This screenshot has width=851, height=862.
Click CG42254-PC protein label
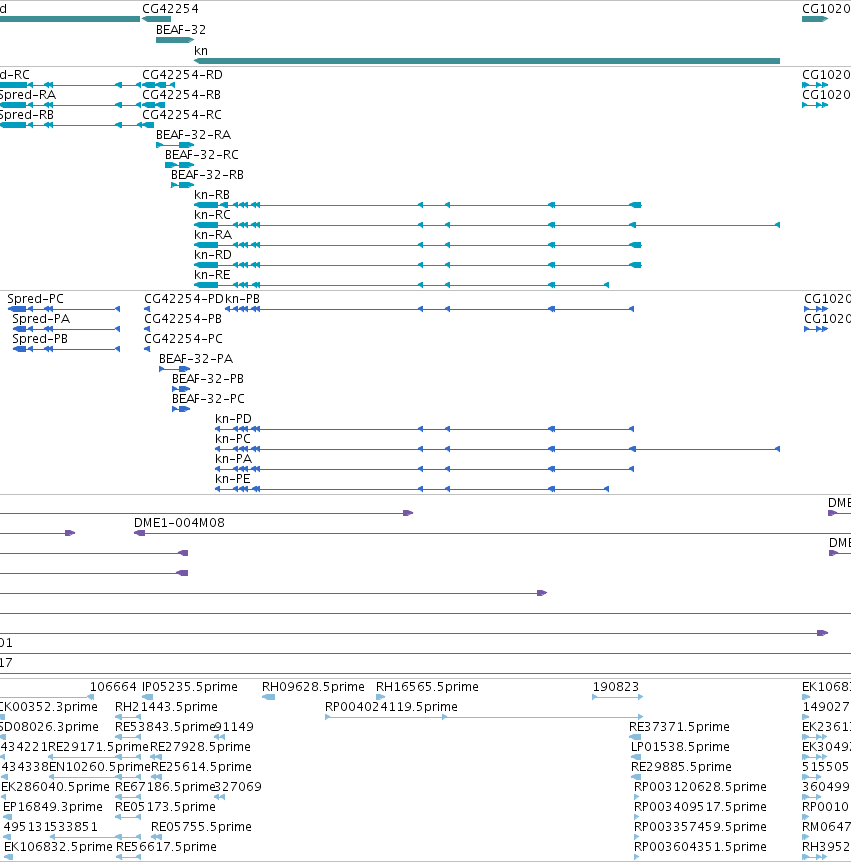[184, 339]
